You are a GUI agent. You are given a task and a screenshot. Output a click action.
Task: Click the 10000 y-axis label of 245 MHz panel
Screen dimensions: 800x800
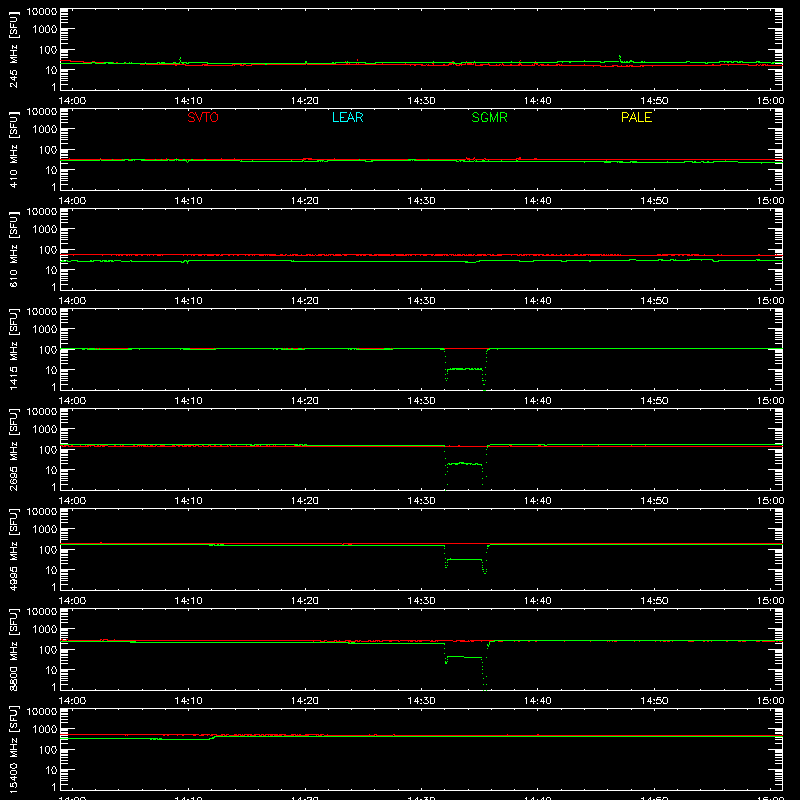(42, 12)
